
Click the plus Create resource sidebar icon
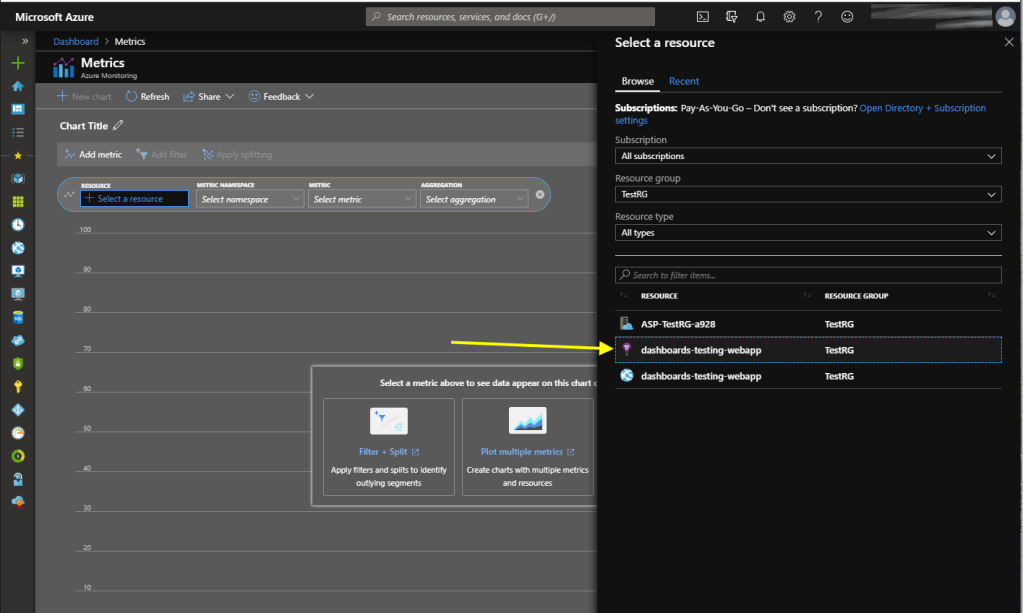[17, 63]
